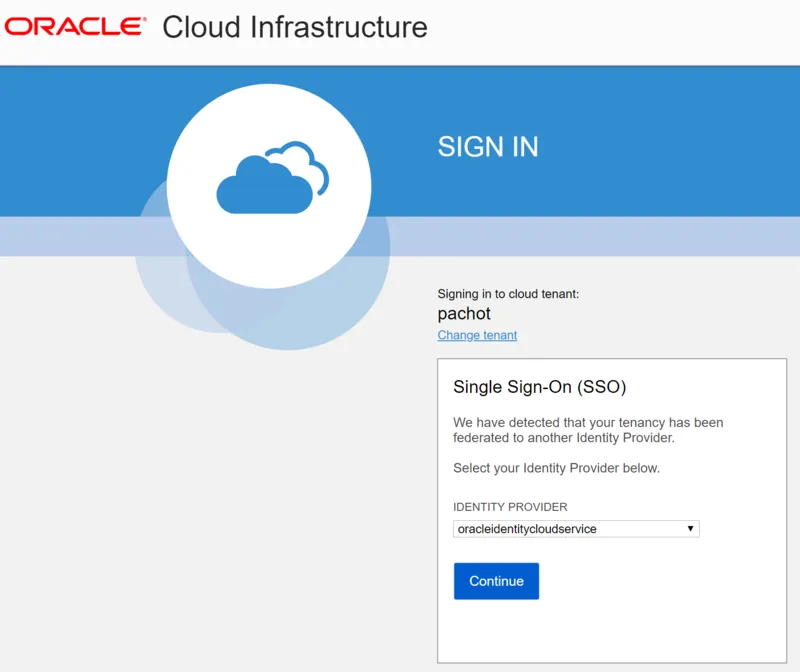Click the 'Select your Identity Provider below.' text

point(556,468)
